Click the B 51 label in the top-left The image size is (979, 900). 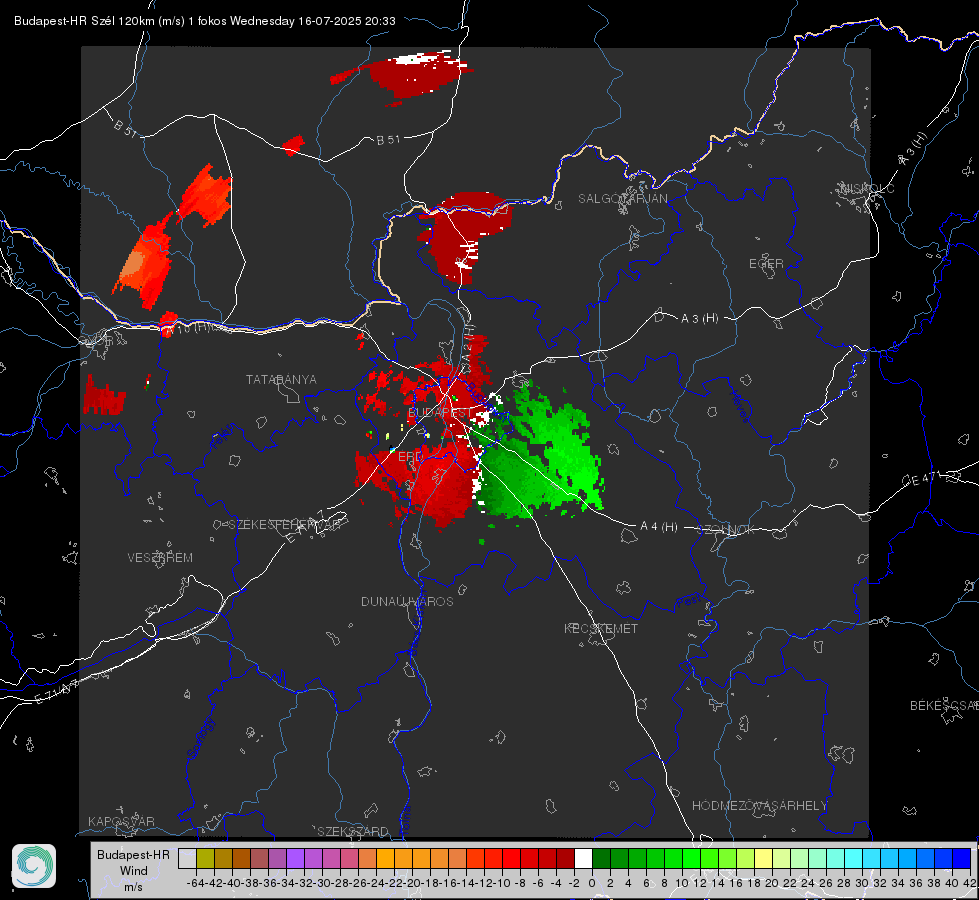pos(125,128)
